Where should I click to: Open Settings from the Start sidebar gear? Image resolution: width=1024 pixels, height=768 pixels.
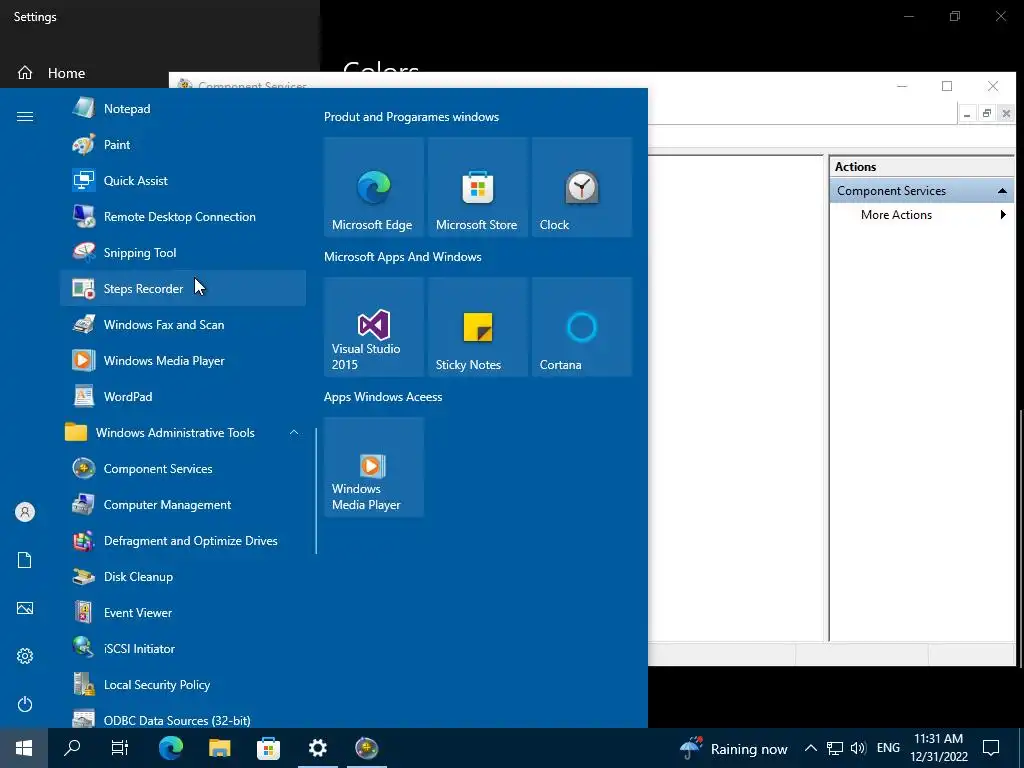(25, 656)
